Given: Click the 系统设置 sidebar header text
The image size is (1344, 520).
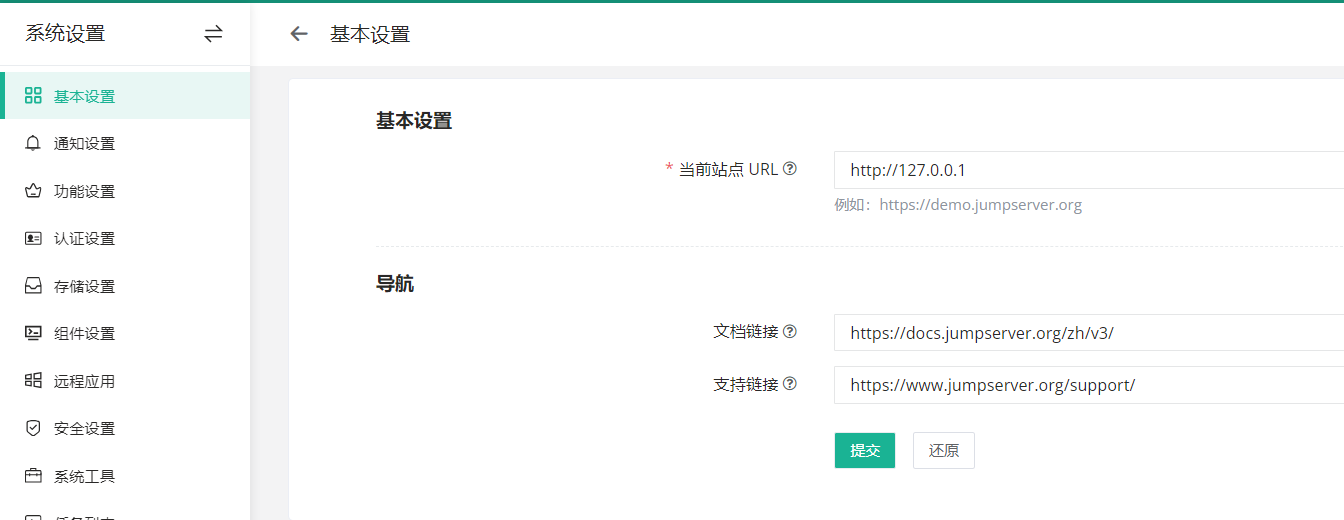Looking at the screenshot, I should (x=65, y=33).
